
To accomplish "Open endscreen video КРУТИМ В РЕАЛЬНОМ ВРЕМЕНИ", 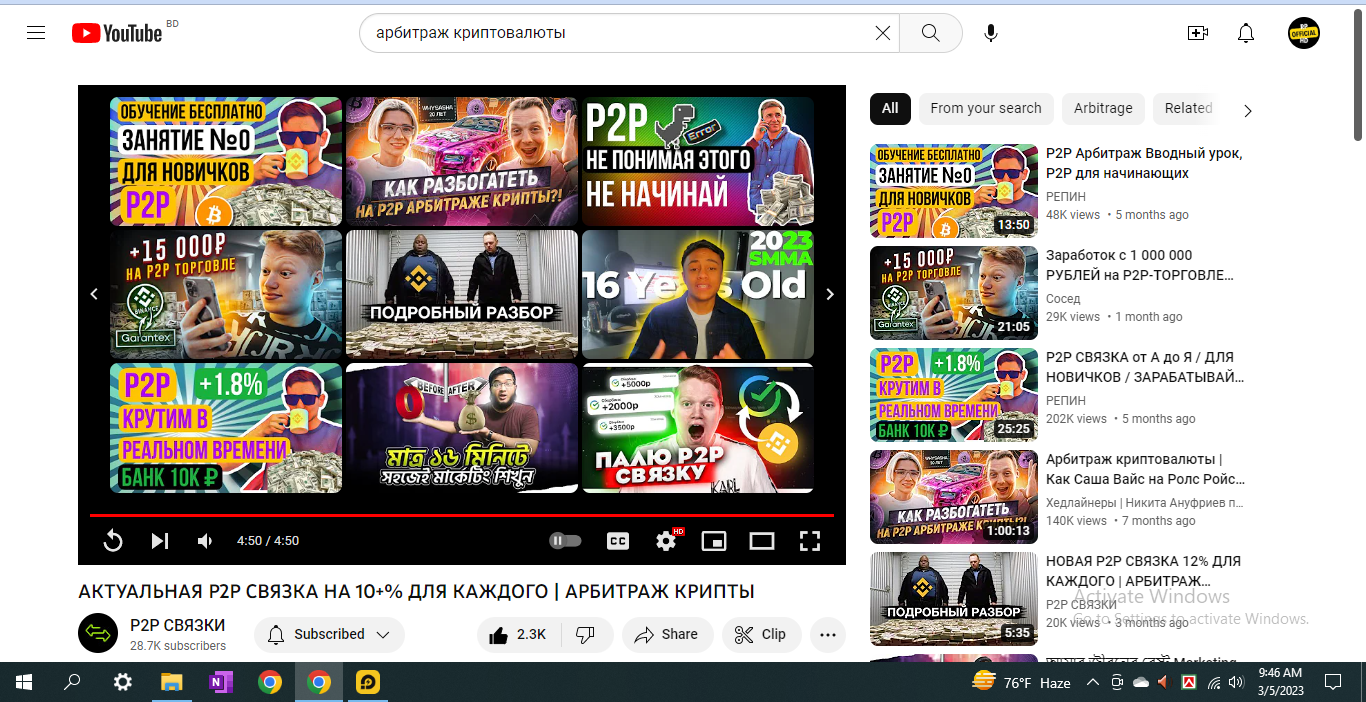I will tap(226, 428).
